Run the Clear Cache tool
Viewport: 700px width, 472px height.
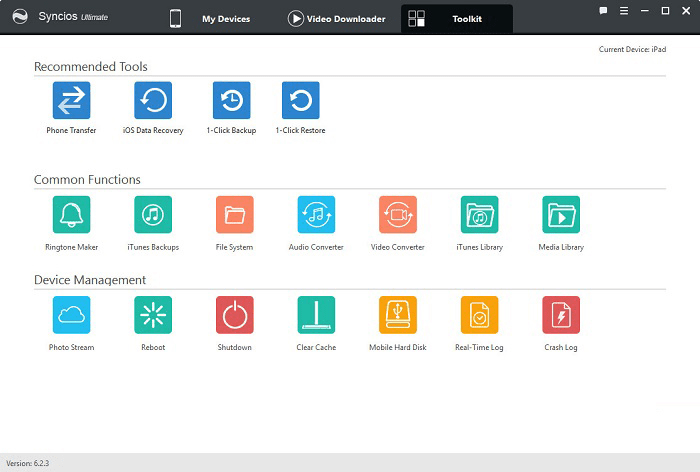[316, 315]
